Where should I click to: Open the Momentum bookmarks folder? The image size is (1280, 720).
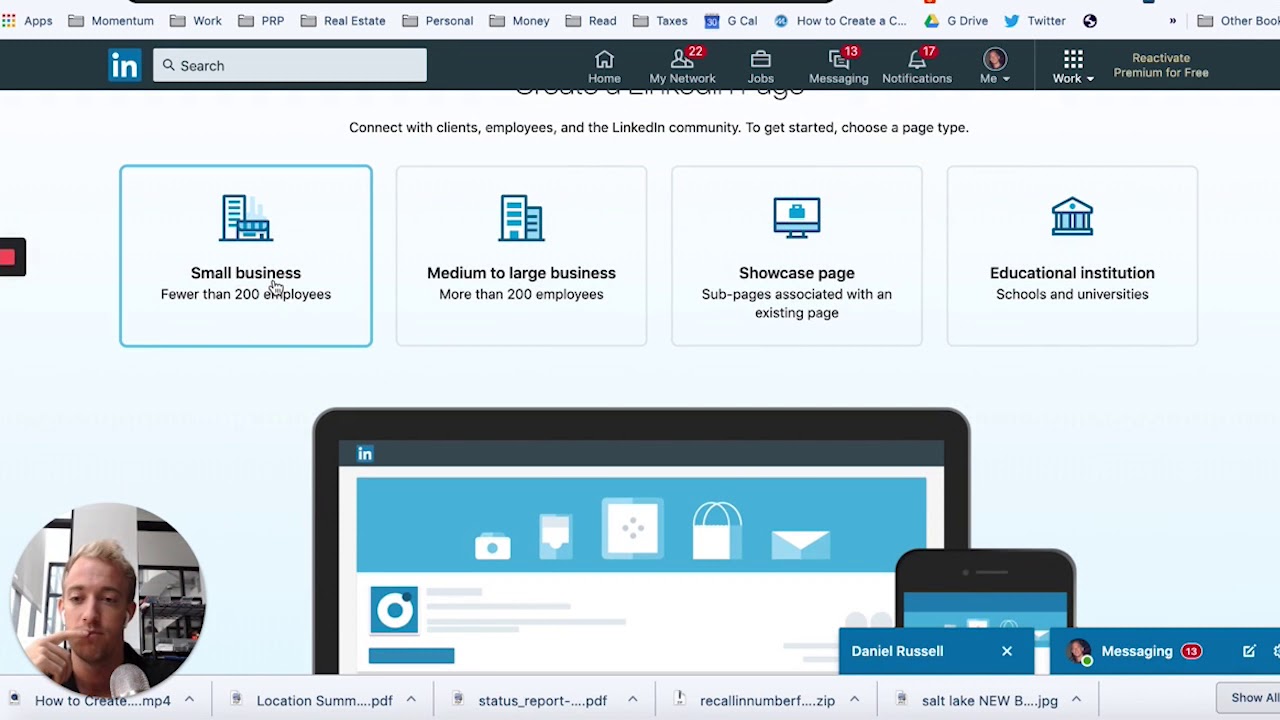point(111,20)
